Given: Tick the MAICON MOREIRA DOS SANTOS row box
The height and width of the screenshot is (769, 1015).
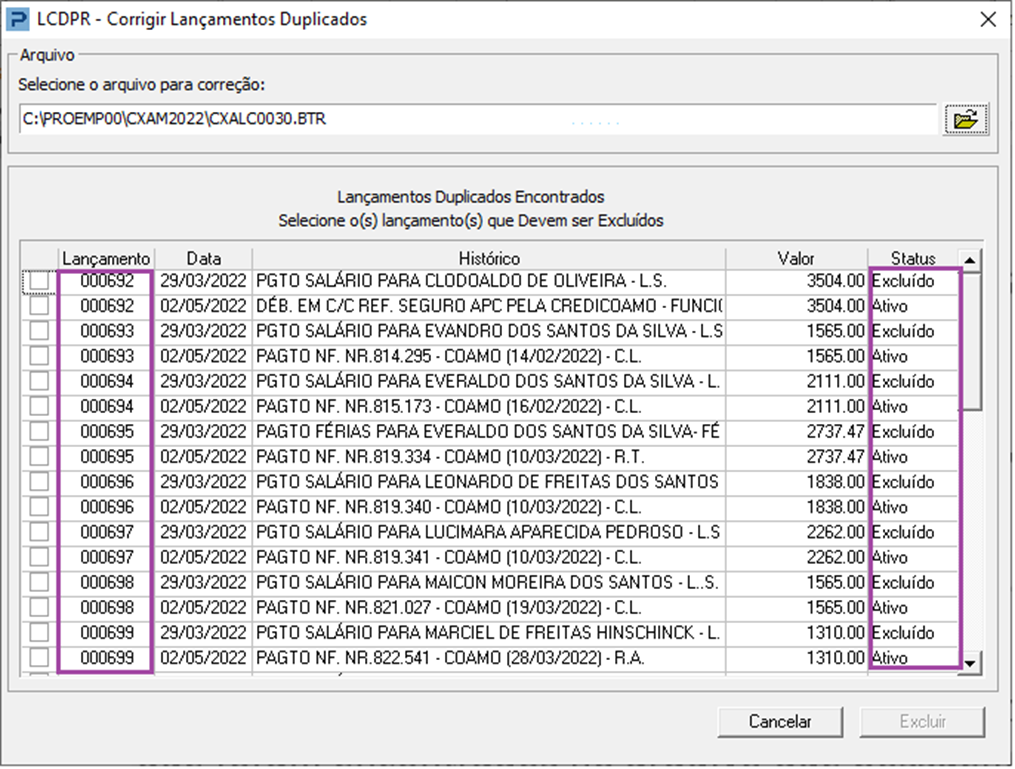Looking at the screenshot, I should point(39,583).
